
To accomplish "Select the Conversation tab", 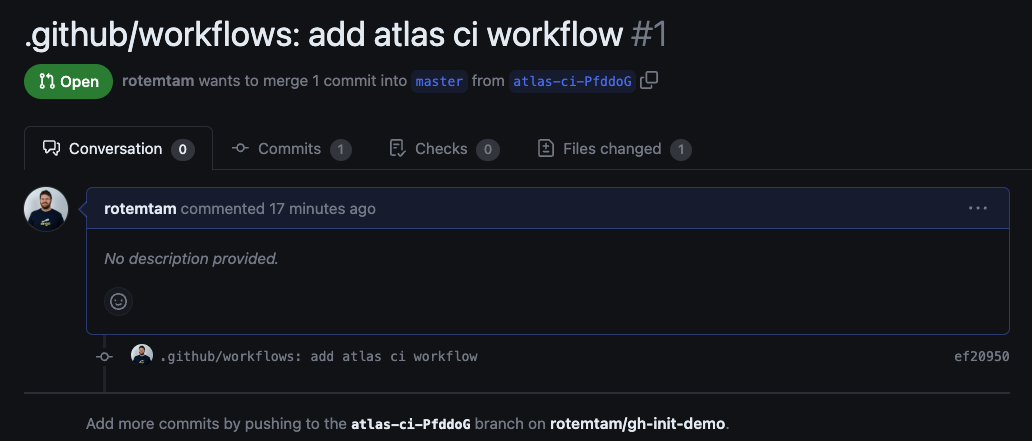I will 118,149.
